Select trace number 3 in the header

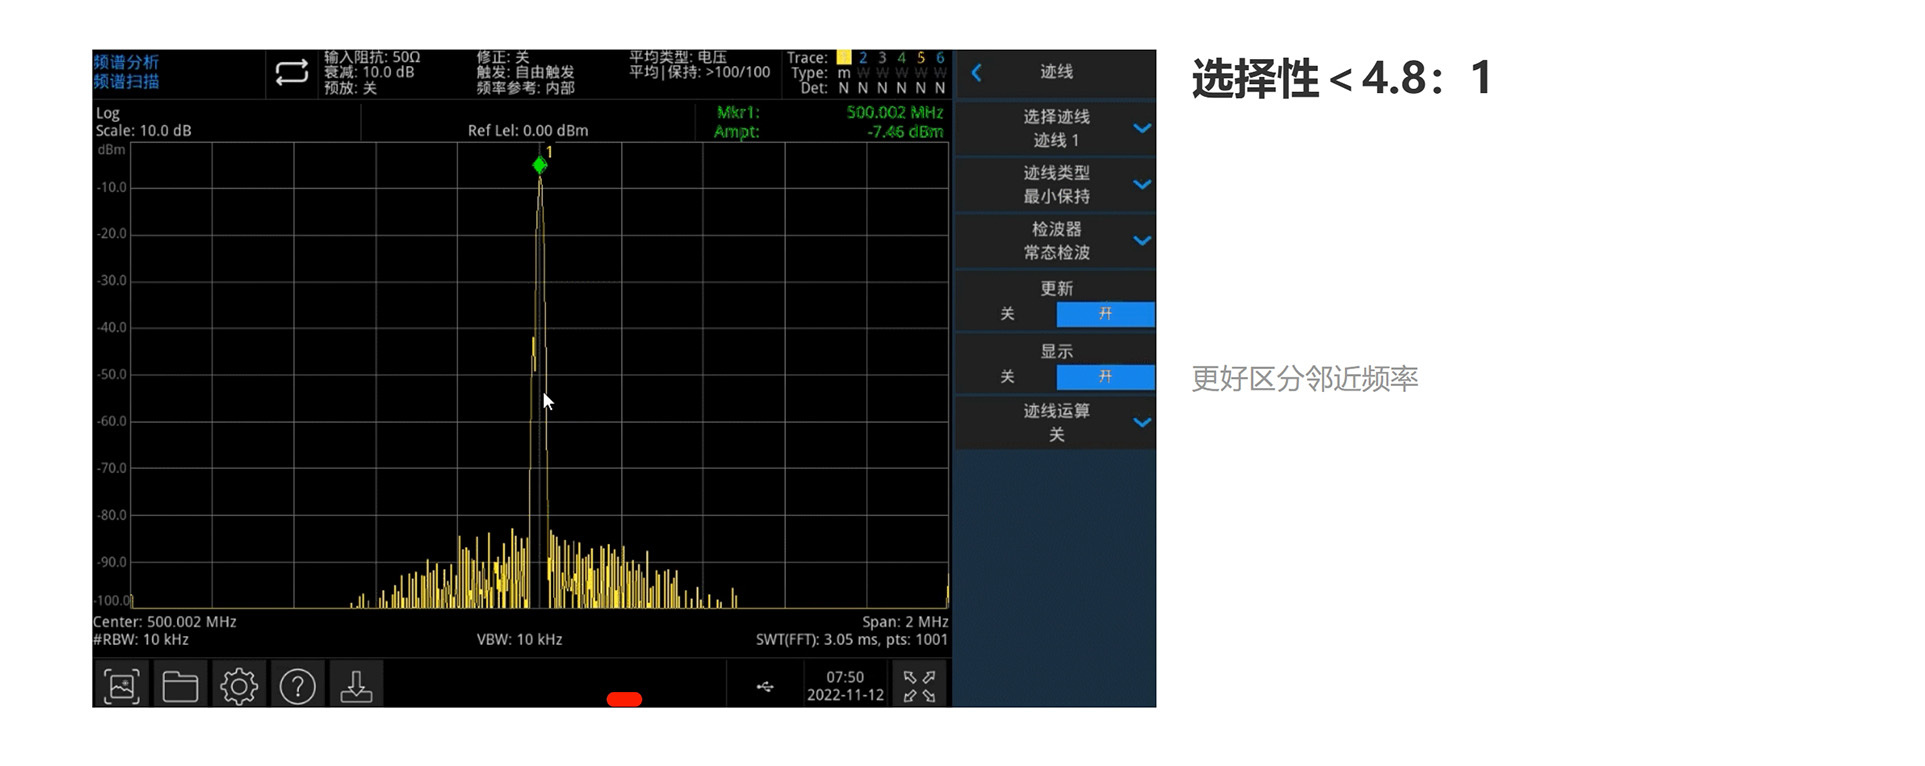tap(882, 58)
